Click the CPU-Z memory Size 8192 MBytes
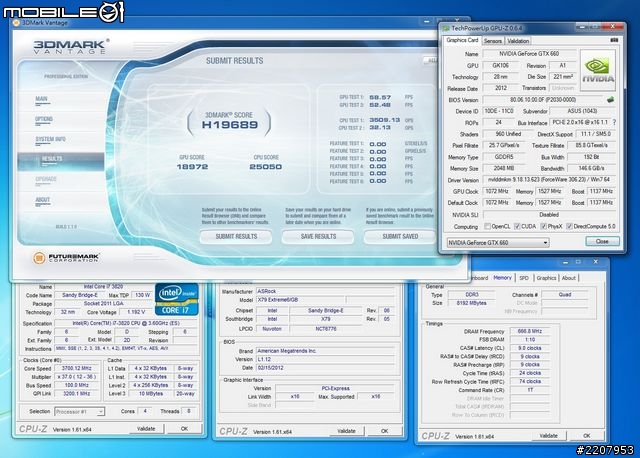640x458 pixels. [472, 303]
